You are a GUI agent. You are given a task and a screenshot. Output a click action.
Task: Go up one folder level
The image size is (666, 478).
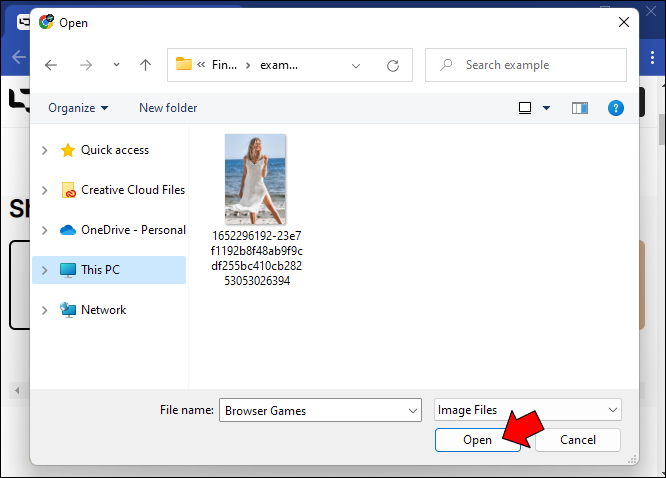click(x=145, y=65)
